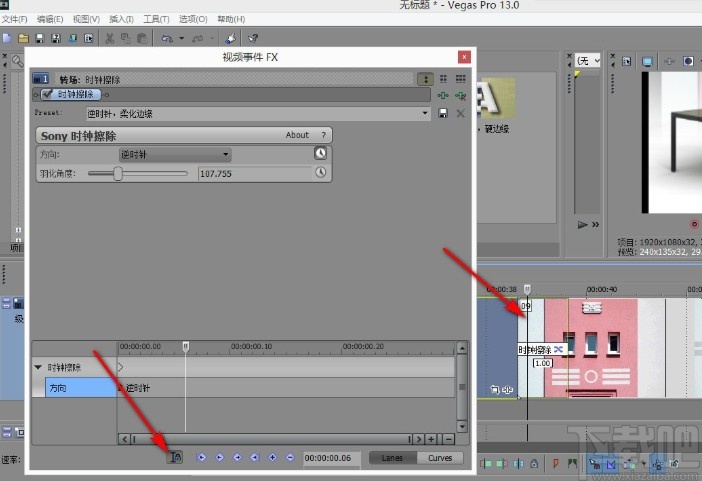This screenshot has width=702, height=481.
Task: Open the (无) dropdown in the trimmer panel
Action: 588,60
